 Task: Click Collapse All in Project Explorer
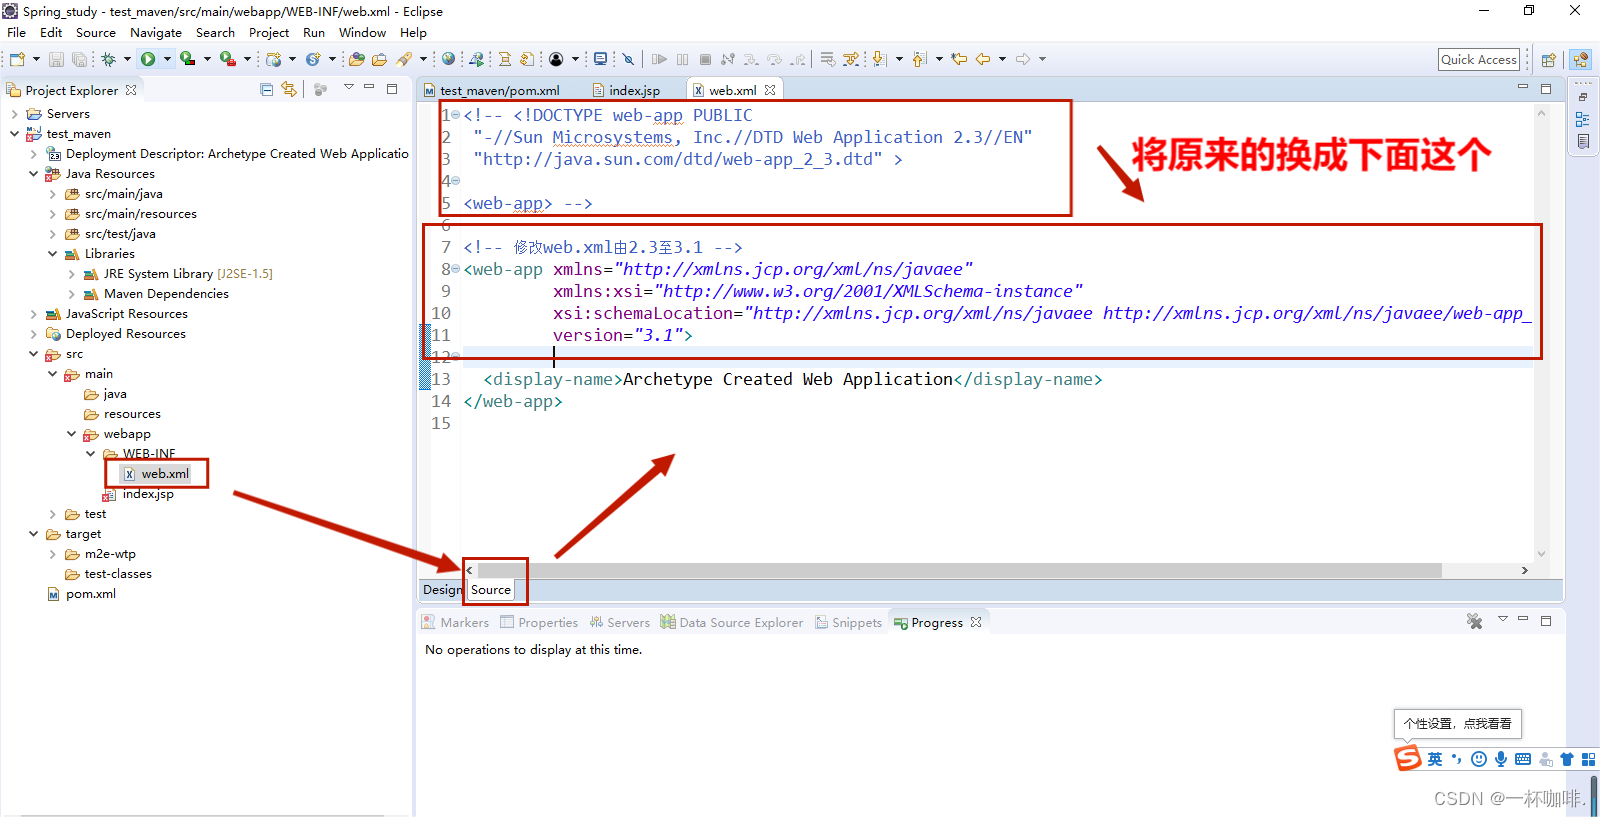266,89
